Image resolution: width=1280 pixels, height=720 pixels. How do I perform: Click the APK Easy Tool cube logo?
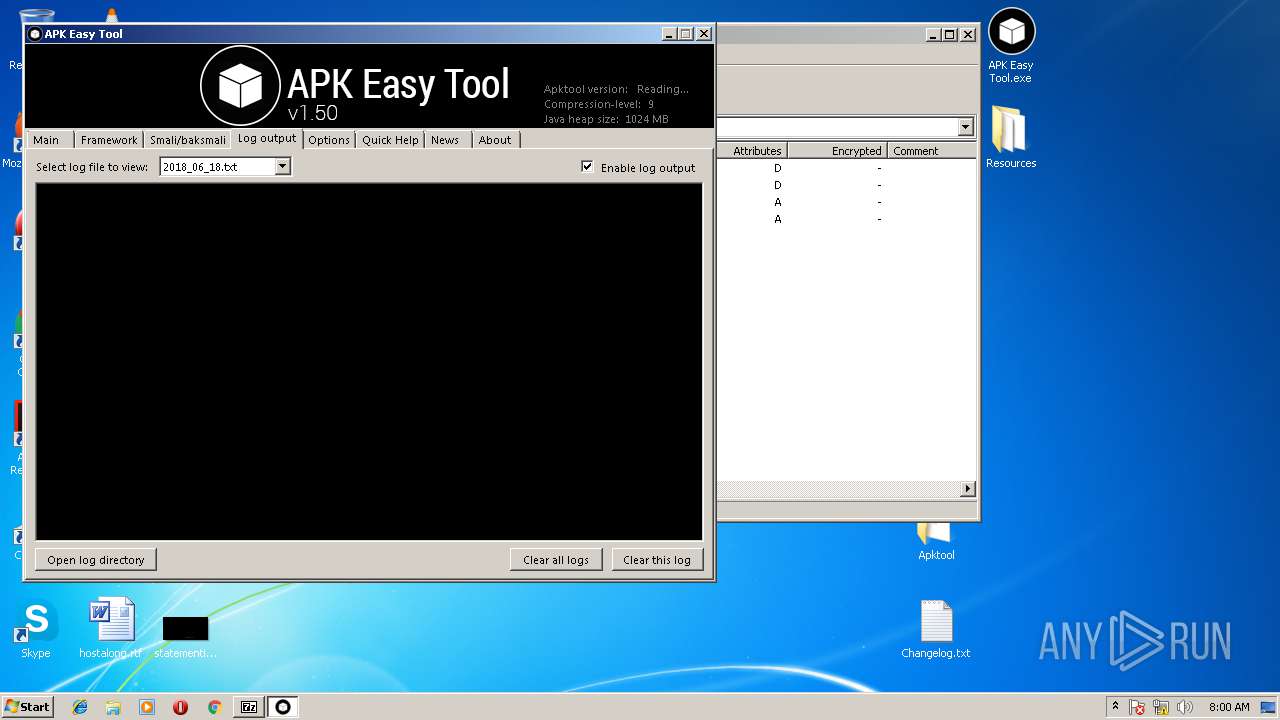coord(240,85)
